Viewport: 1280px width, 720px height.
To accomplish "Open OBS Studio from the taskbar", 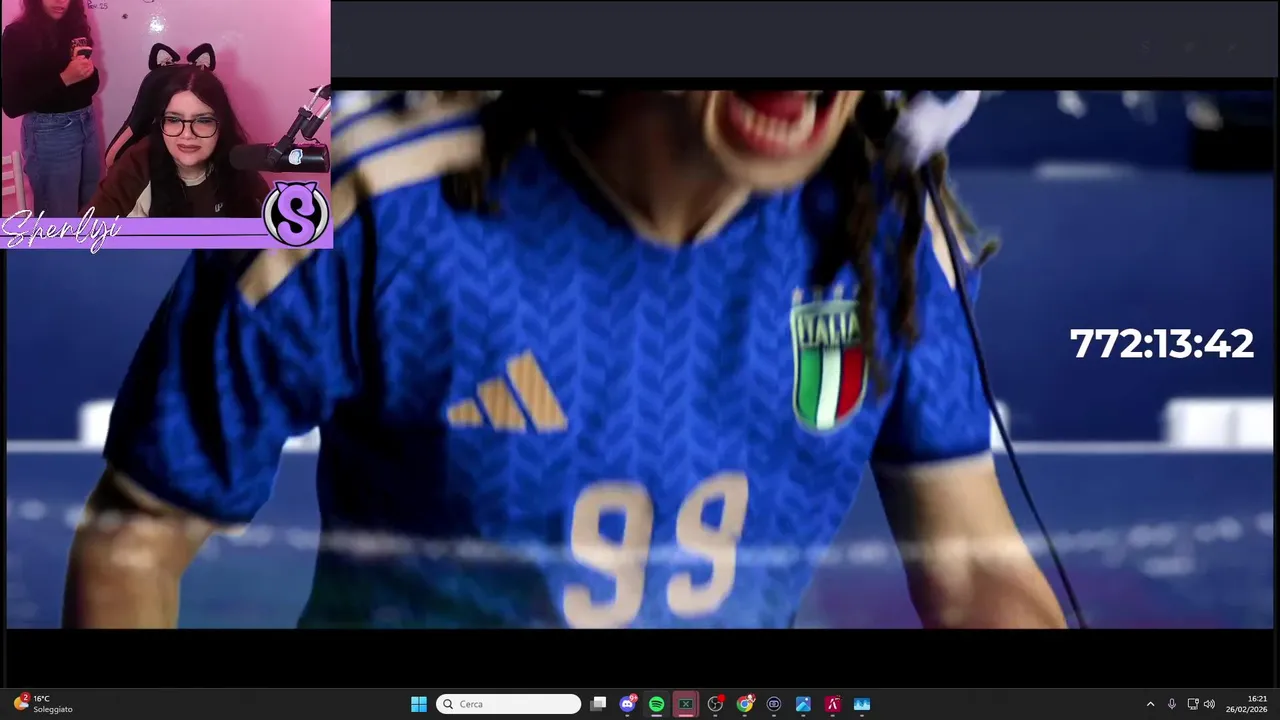I will click(x=715, y=704).
